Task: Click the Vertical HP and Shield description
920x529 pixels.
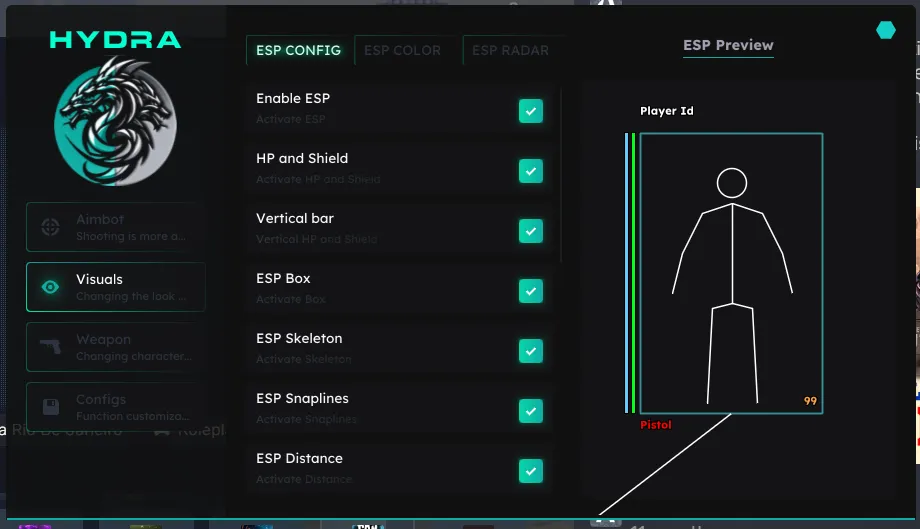Action: tap(317, 239)
